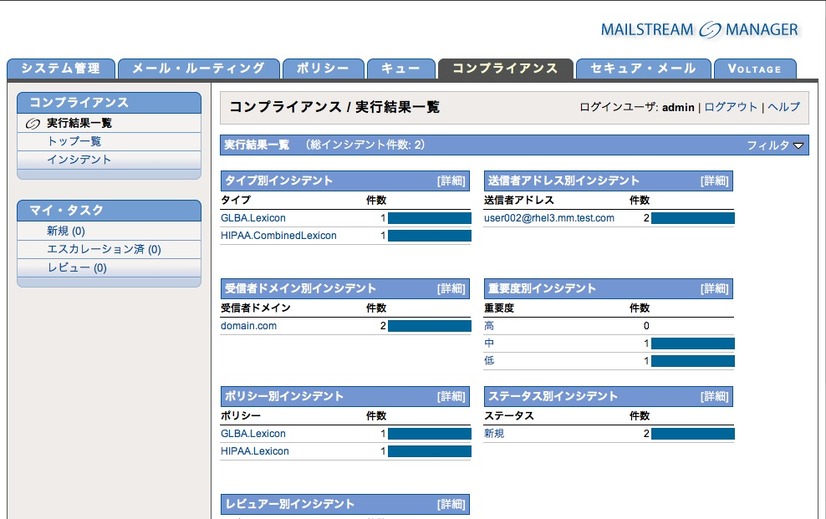Click the Mailstream Manager logo
This screenshot has height=519, width=826.
pyautogui.click(x=699, y=29)
